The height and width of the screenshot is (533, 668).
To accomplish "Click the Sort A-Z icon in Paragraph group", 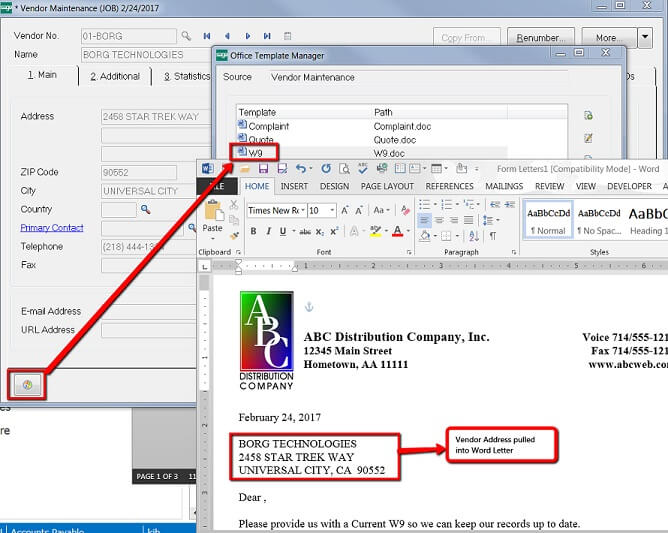I will coord(474,236).
